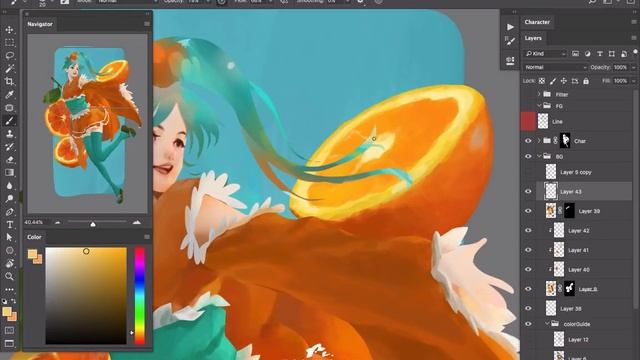Hide Layer 40 visibility eye
640x360 pixels.
point(528,270)
